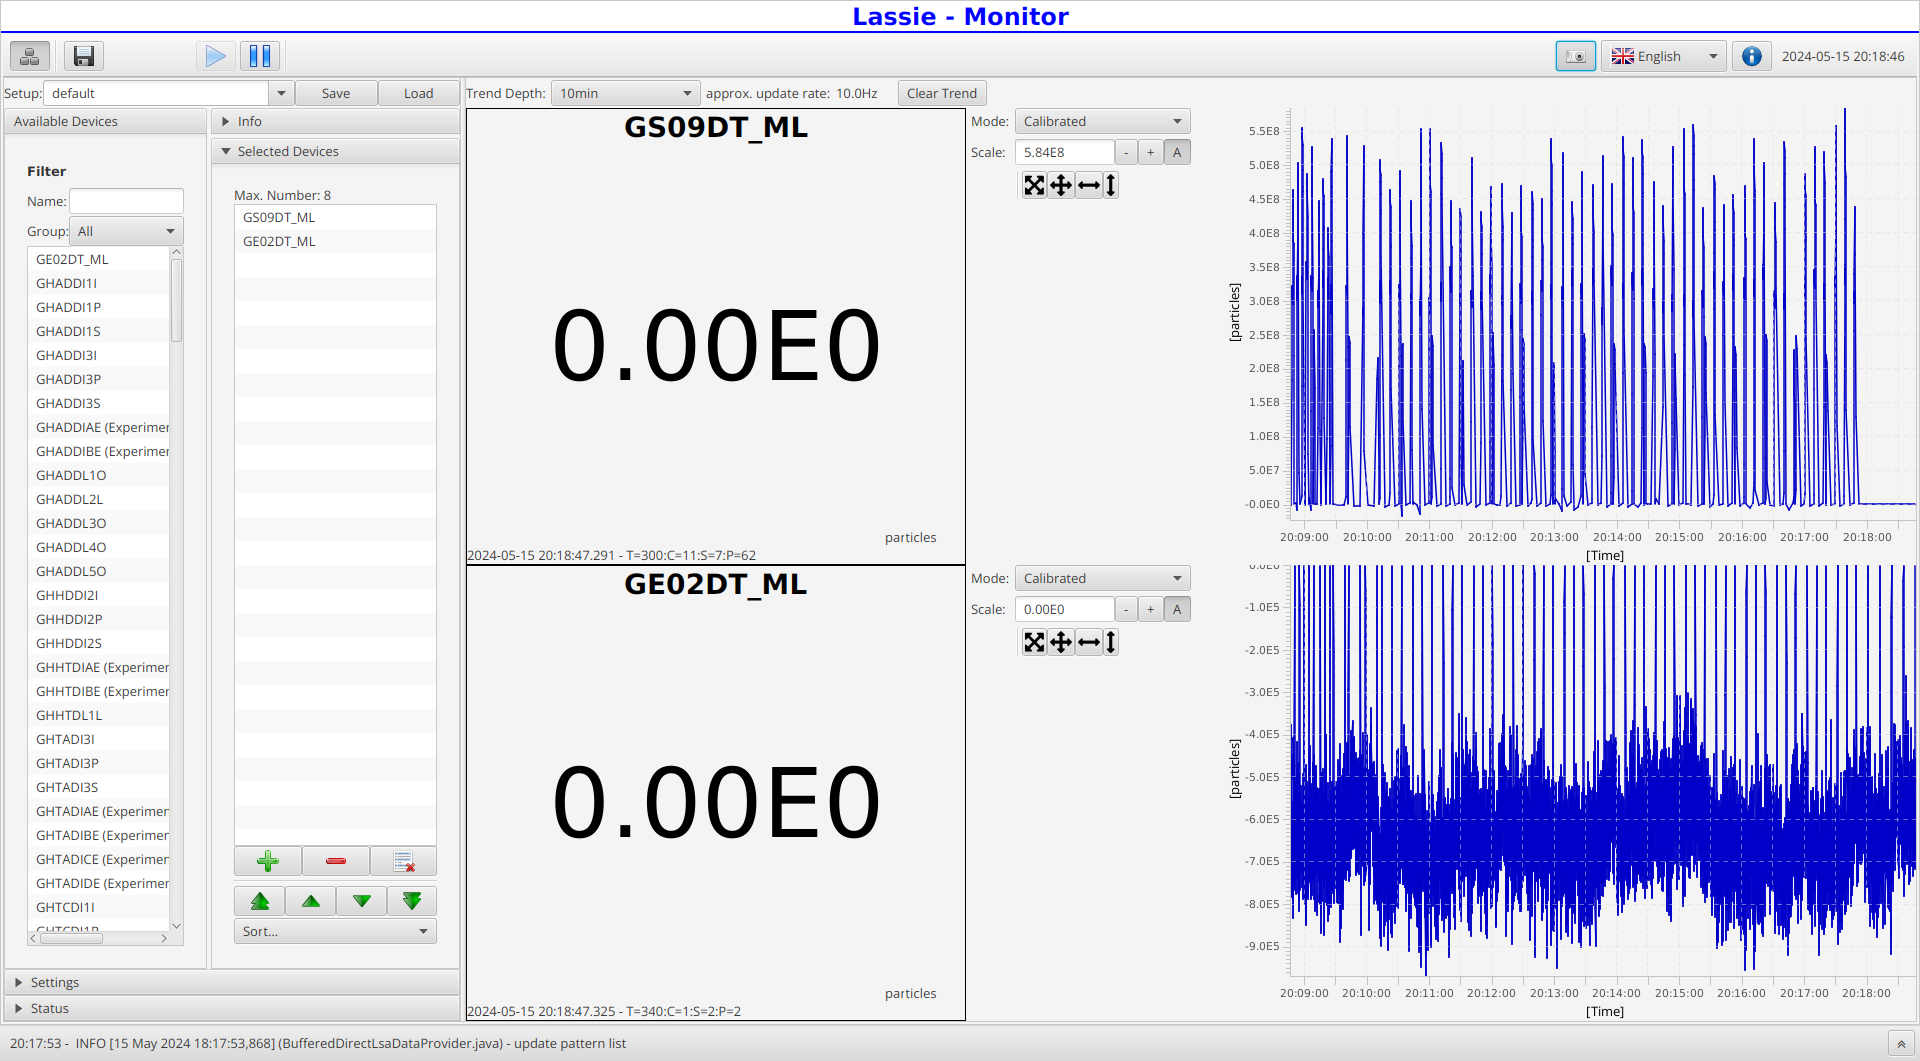This screenshot has height=1061, width=1920.
Task: Decrease GE02DT_ML scale with minus button
Action: [1126, 609]
